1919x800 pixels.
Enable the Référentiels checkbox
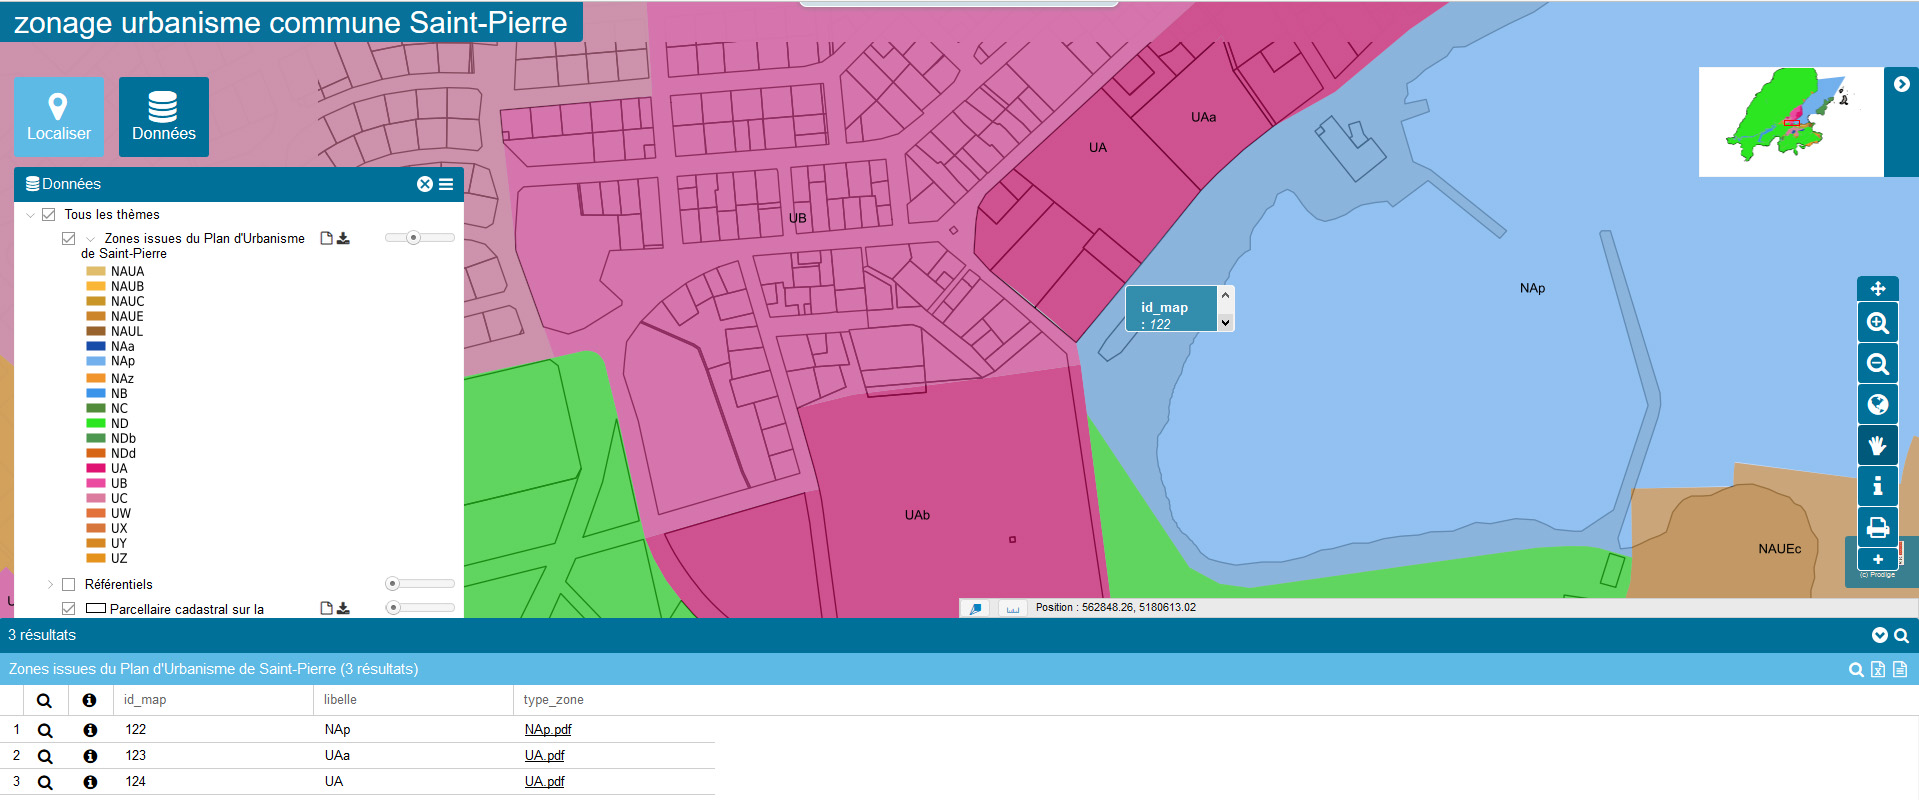pyautogui.click(x=69, y=584)
